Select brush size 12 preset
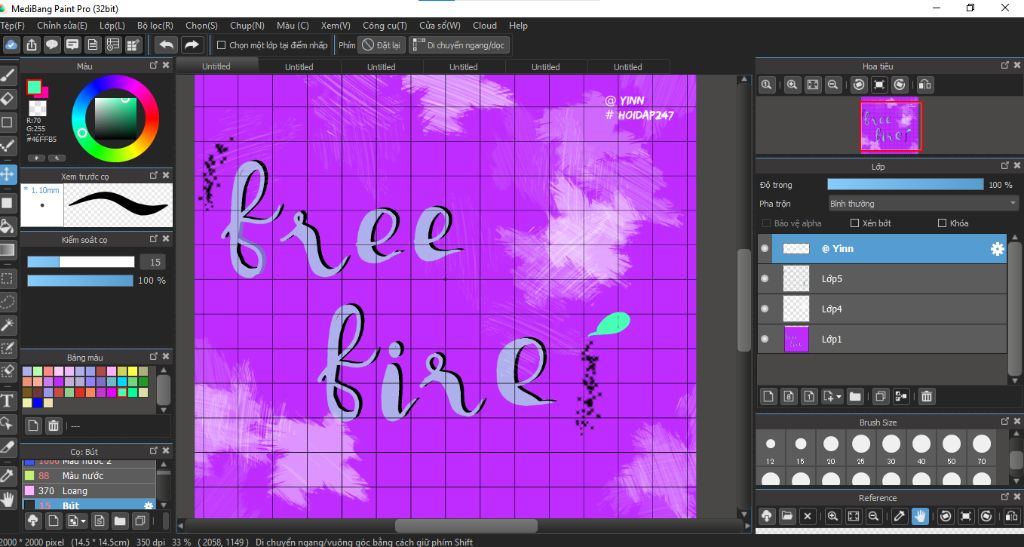The image size is (1024, 547). (771, 449)
